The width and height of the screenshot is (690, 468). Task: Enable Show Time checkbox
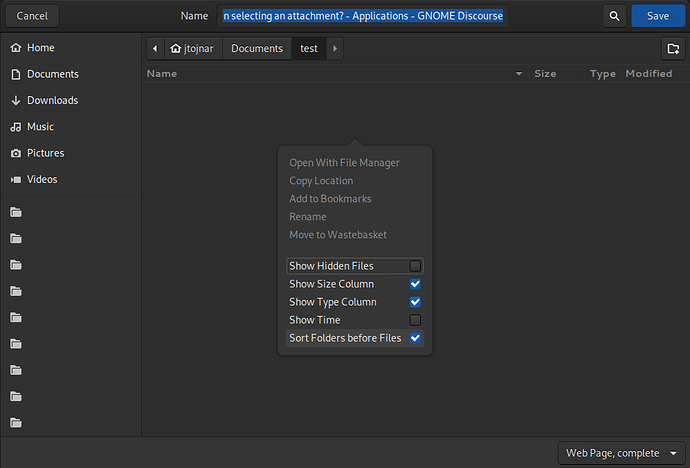click(x=415, y=320)
